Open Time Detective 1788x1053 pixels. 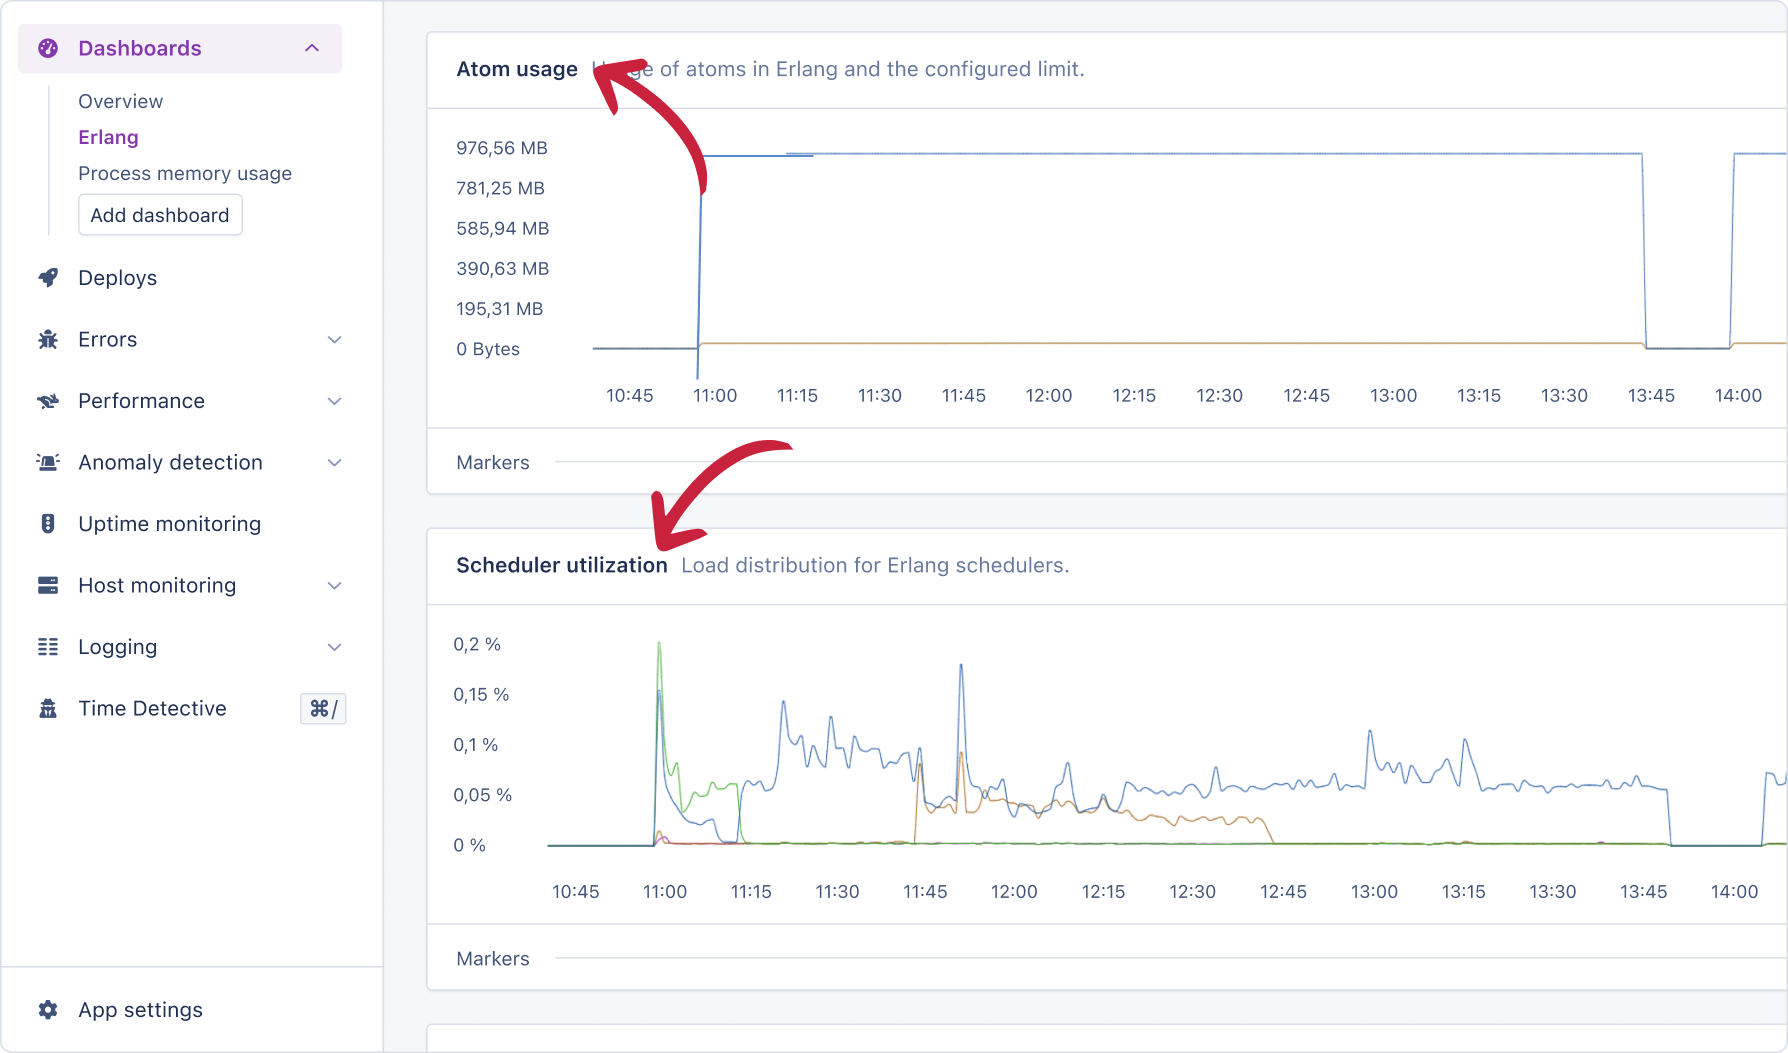[x=152, y=709]
